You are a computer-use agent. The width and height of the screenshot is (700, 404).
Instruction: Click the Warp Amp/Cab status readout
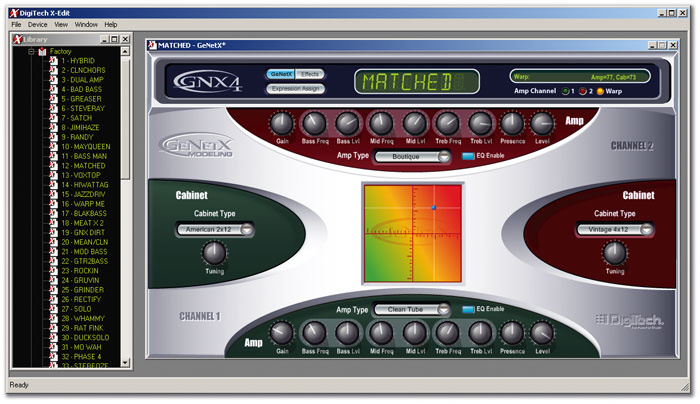[x=580, y=77]
